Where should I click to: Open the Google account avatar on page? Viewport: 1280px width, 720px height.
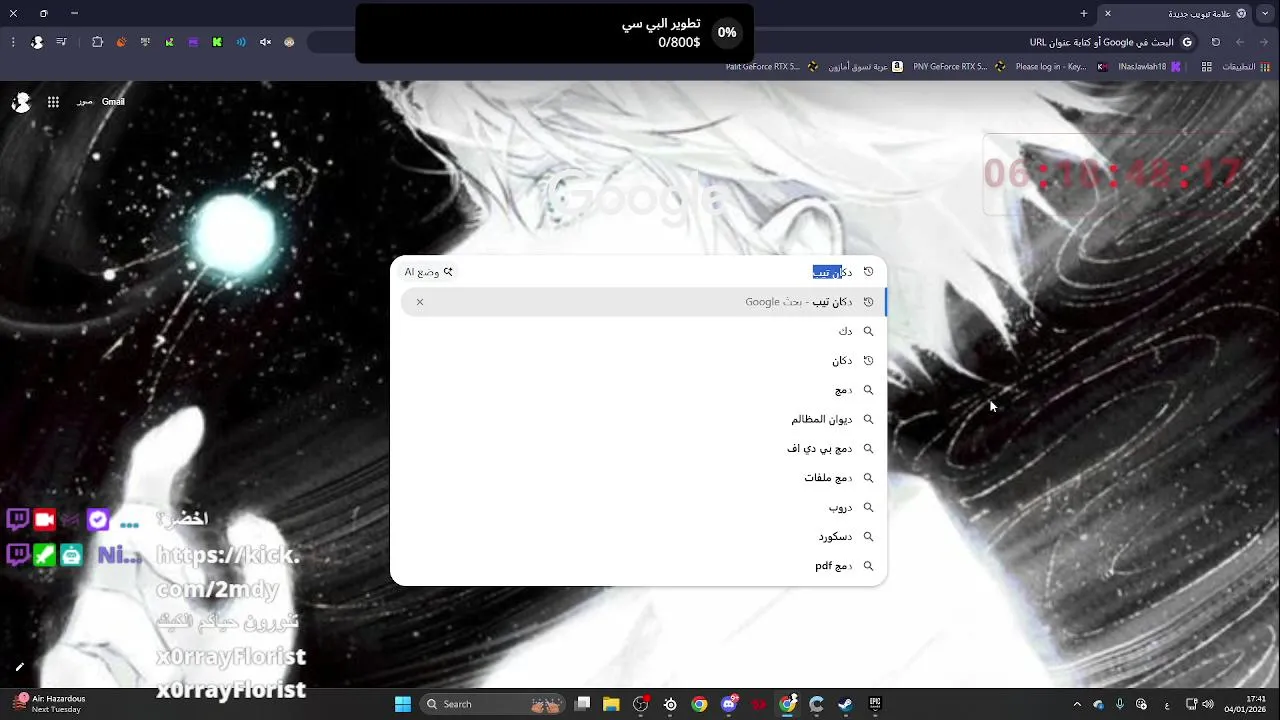point(21,102)
